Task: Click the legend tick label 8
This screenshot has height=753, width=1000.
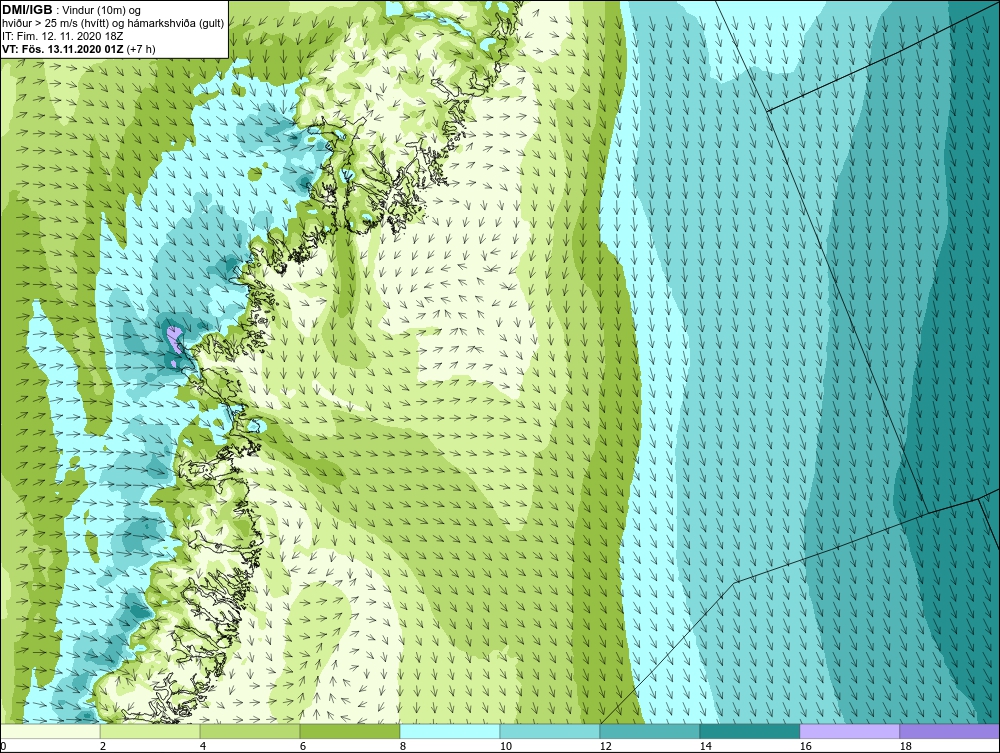Action: 402,746
